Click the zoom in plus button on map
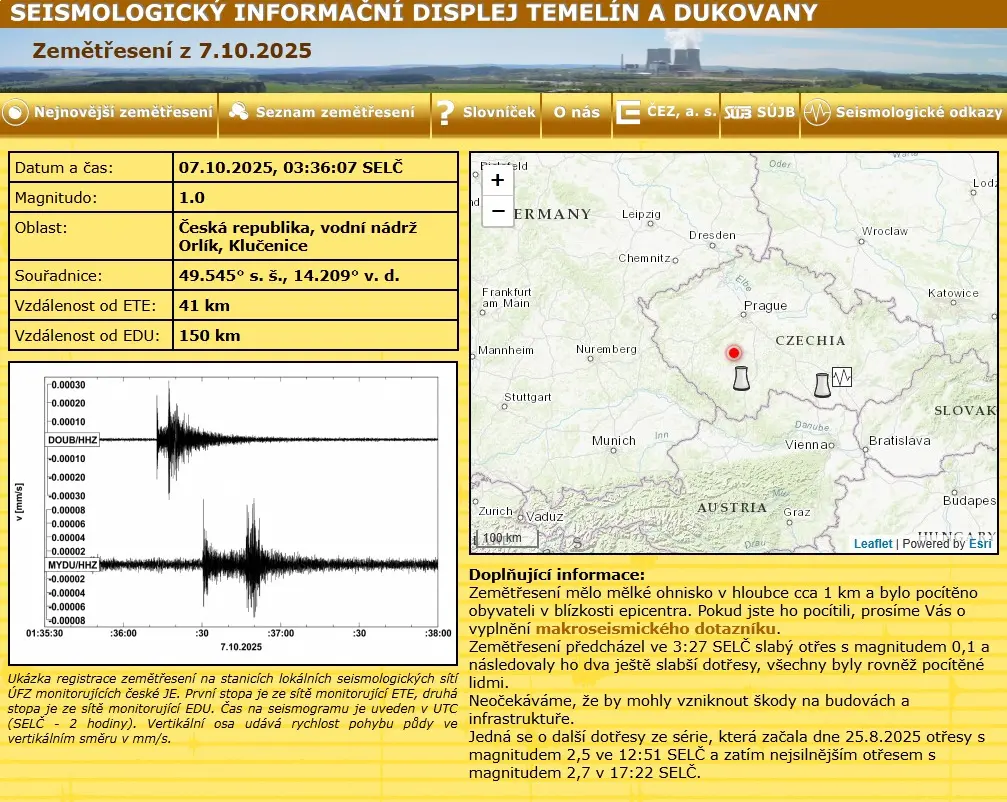Viewport: 1007px width, 802px height. pyautogui.click(x=498, y=181)
